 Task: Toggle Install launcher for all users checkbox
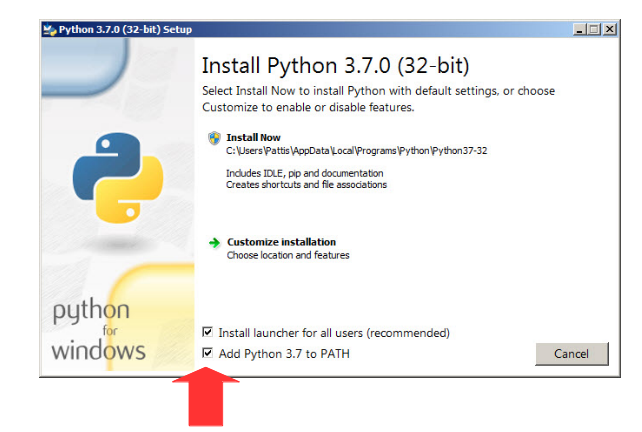[x=208, y=332]
